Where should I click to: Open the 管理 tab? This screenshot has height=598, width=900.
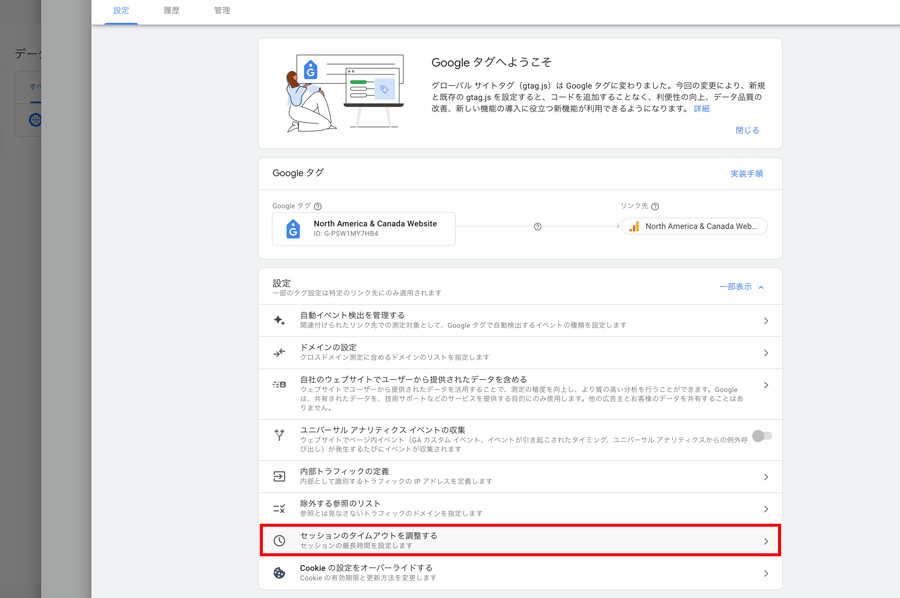pyautogui.click(x=222, y=10)
